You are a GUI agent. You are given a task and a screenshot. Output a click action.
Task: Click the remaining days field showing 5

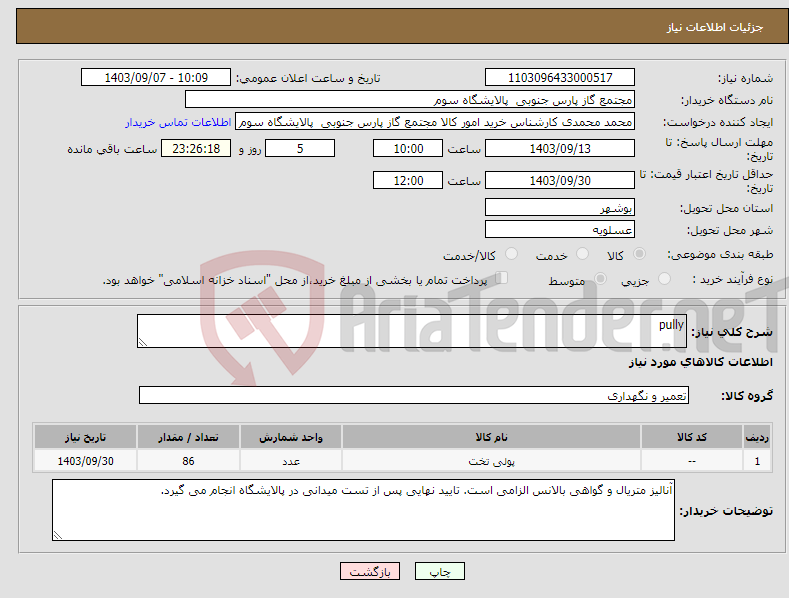300,148
